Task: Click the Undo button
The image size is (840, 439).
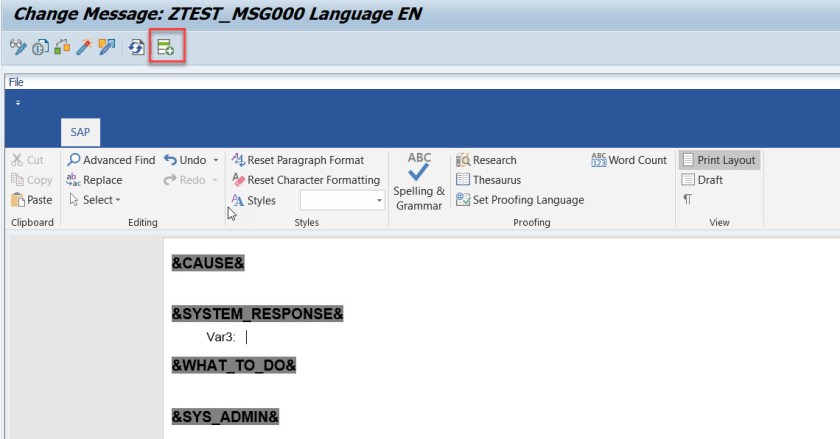Action: [x=185, y=160]
